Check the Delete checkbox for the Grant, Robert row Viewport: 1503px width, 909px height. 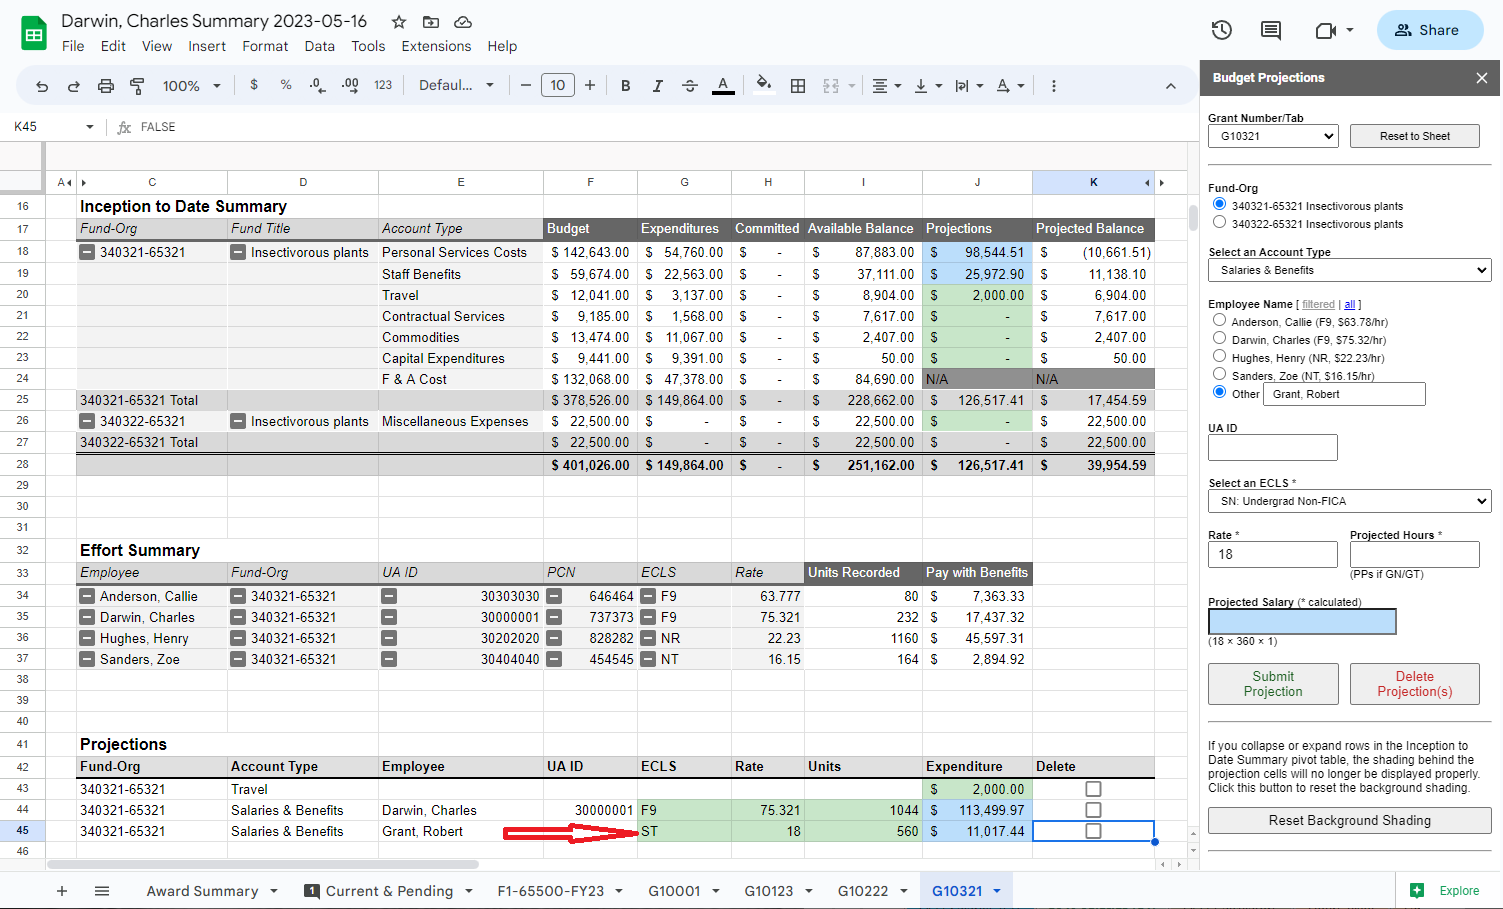pyautogui.click(x=1093, y=831)
